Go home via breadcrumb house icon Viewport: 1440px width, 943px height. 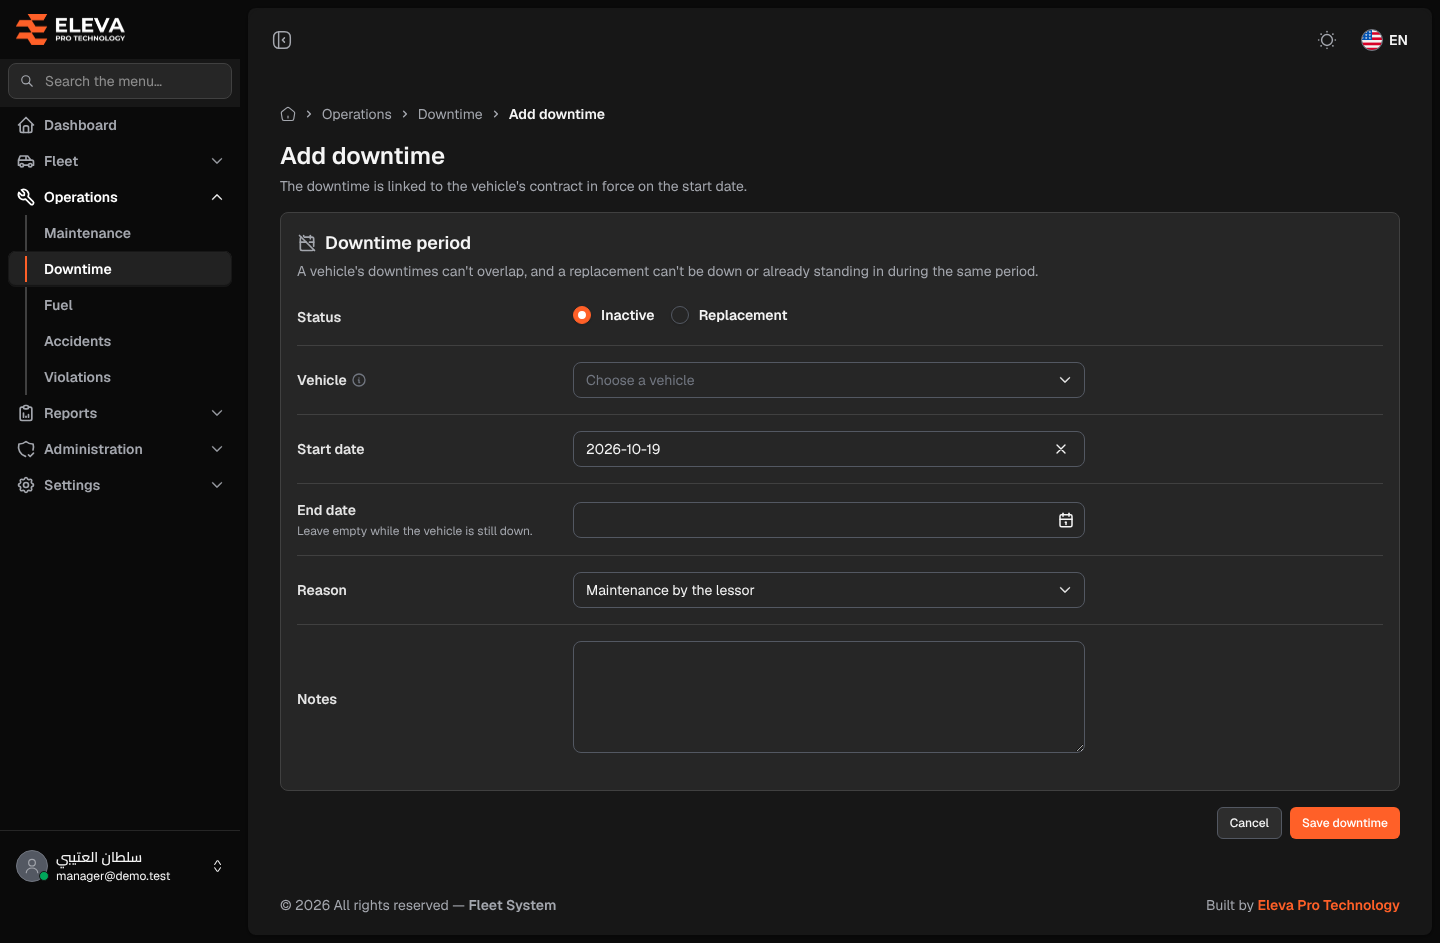point(288,114)
